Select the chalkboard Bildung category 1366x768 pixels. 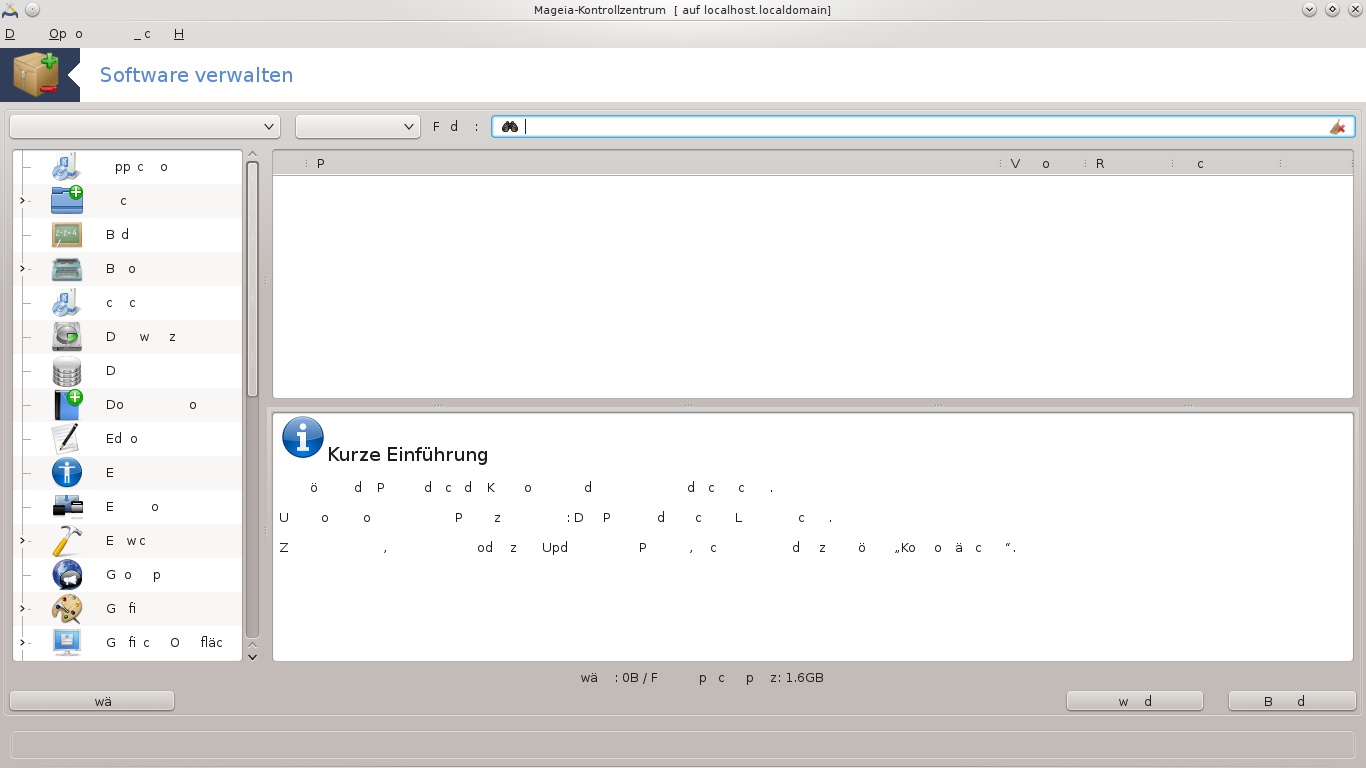pos(67,235)
